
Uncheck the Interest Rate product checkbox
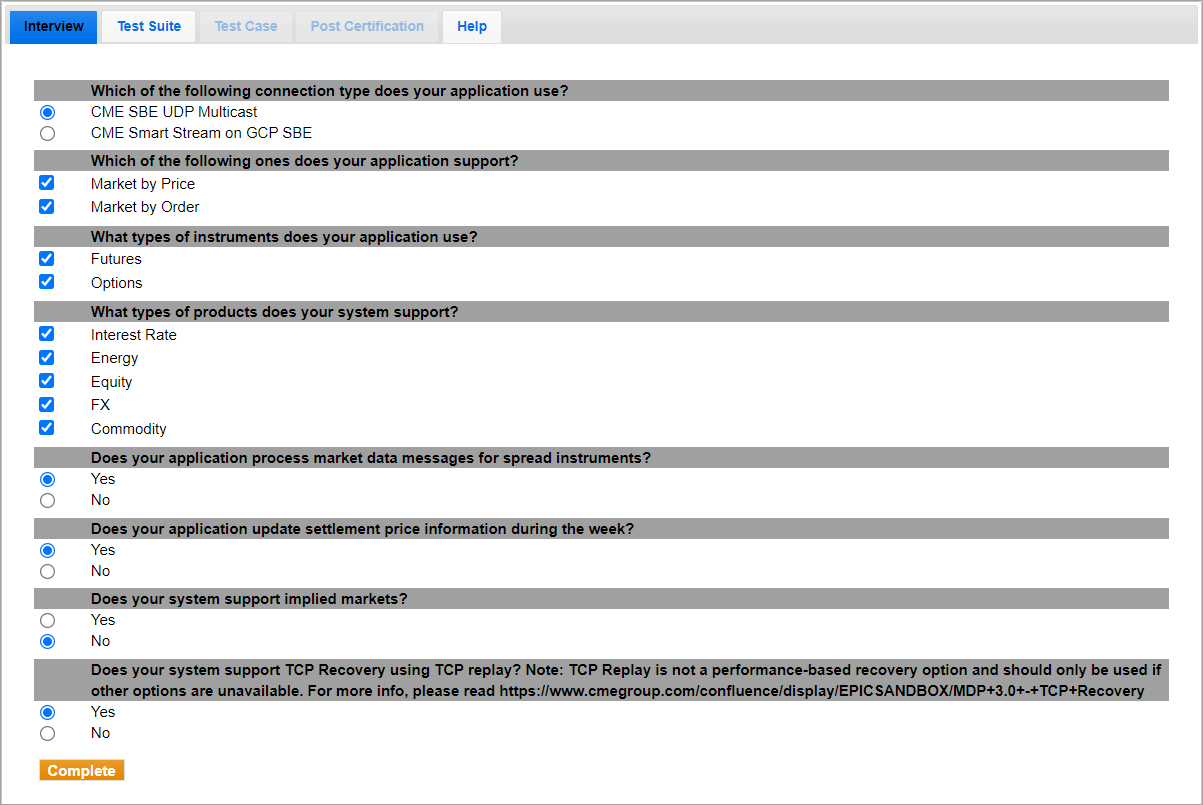[x=46, y=334]
